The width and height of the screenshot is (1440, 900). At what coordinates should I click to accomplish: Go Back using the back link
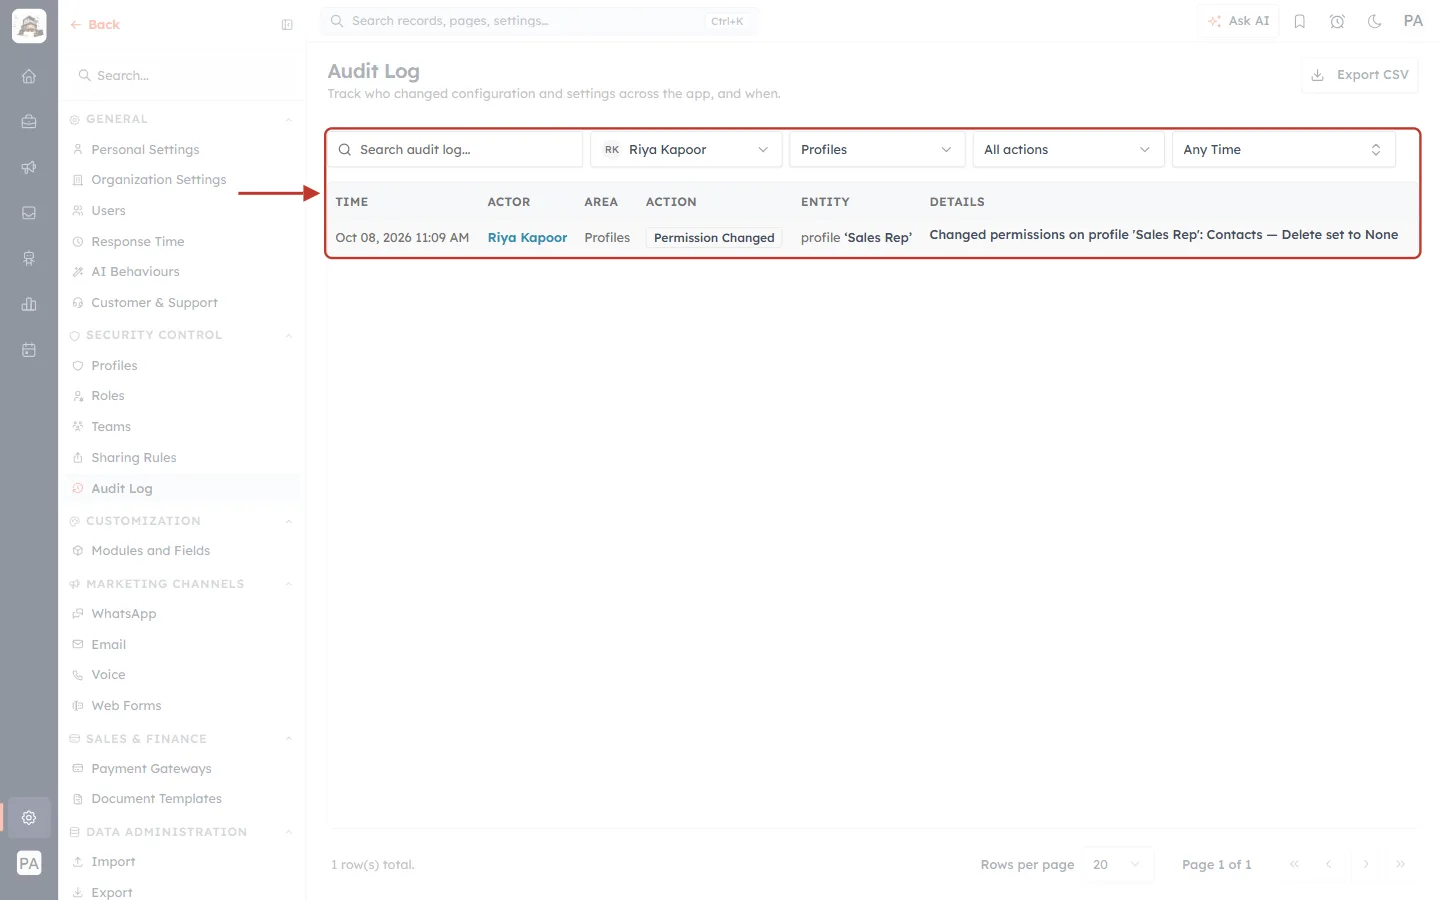pyautogui.click(x=95, y=25)
